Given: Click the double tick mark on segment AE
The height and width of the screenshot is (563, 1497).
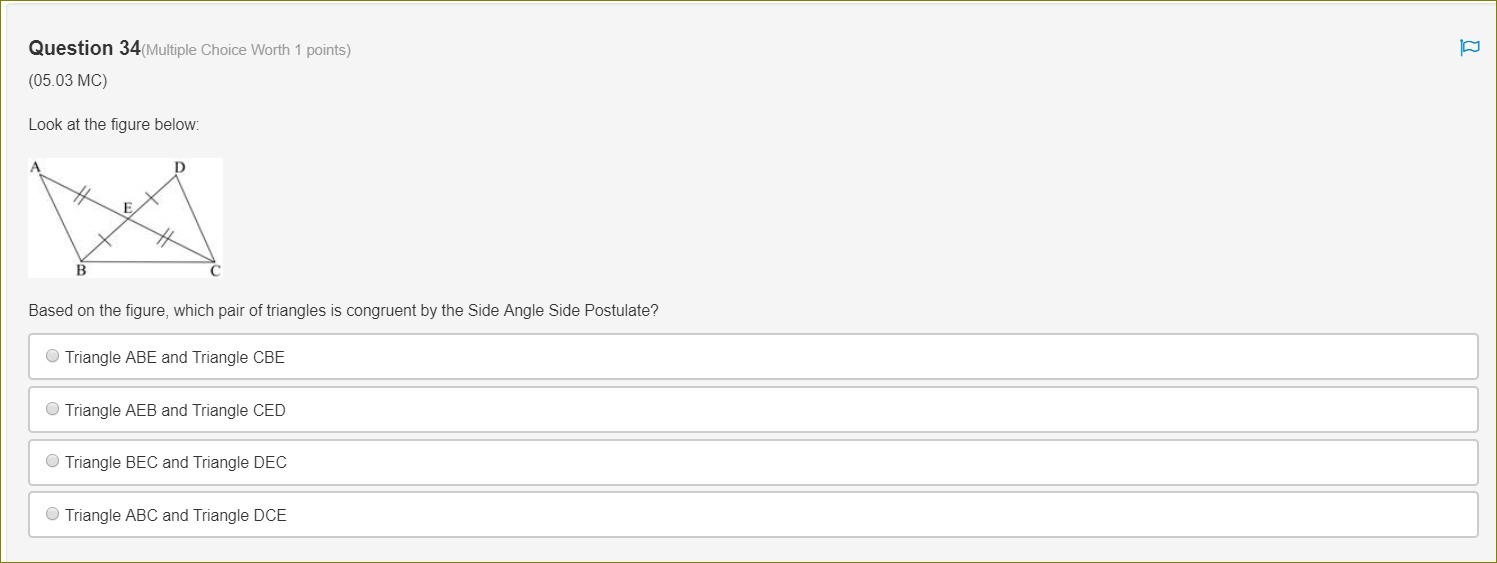Looking at the screenshot, I should [84, 194].
